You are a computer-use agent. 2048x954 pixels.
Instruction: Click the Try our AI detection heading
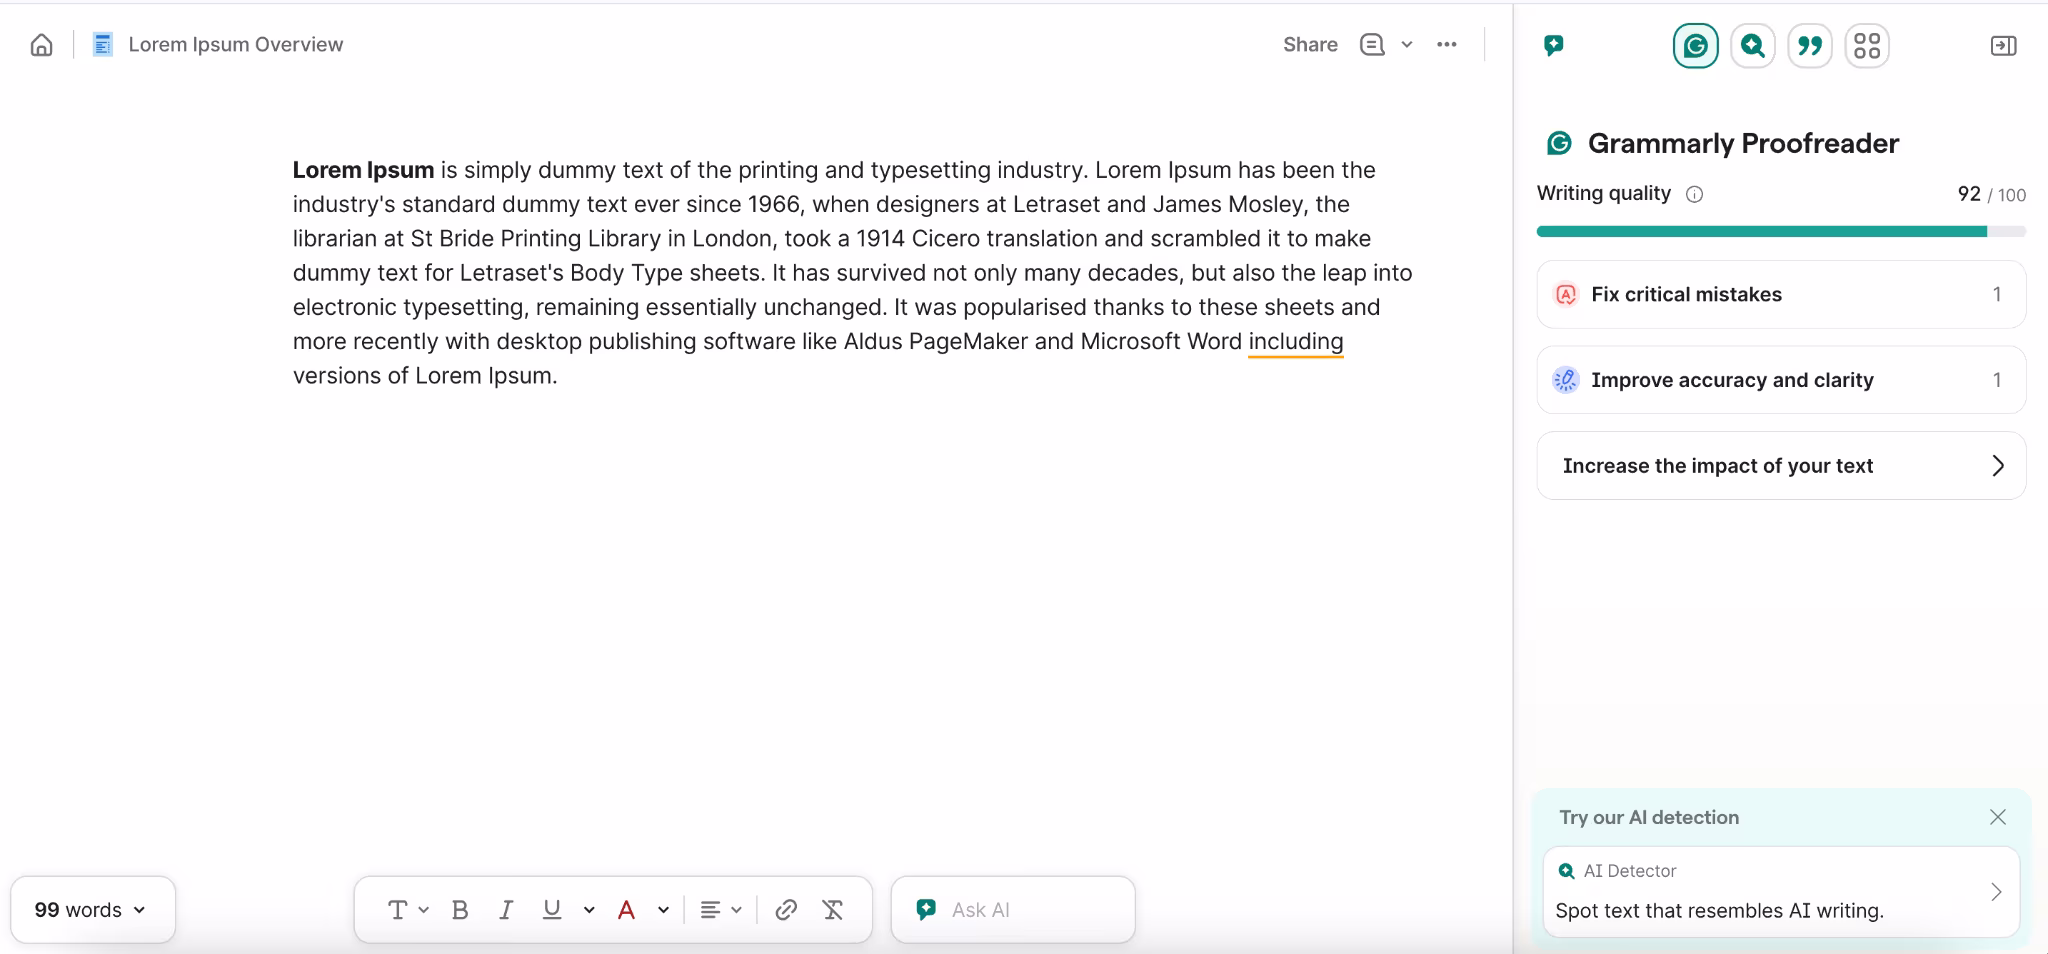coord(1649,817)
